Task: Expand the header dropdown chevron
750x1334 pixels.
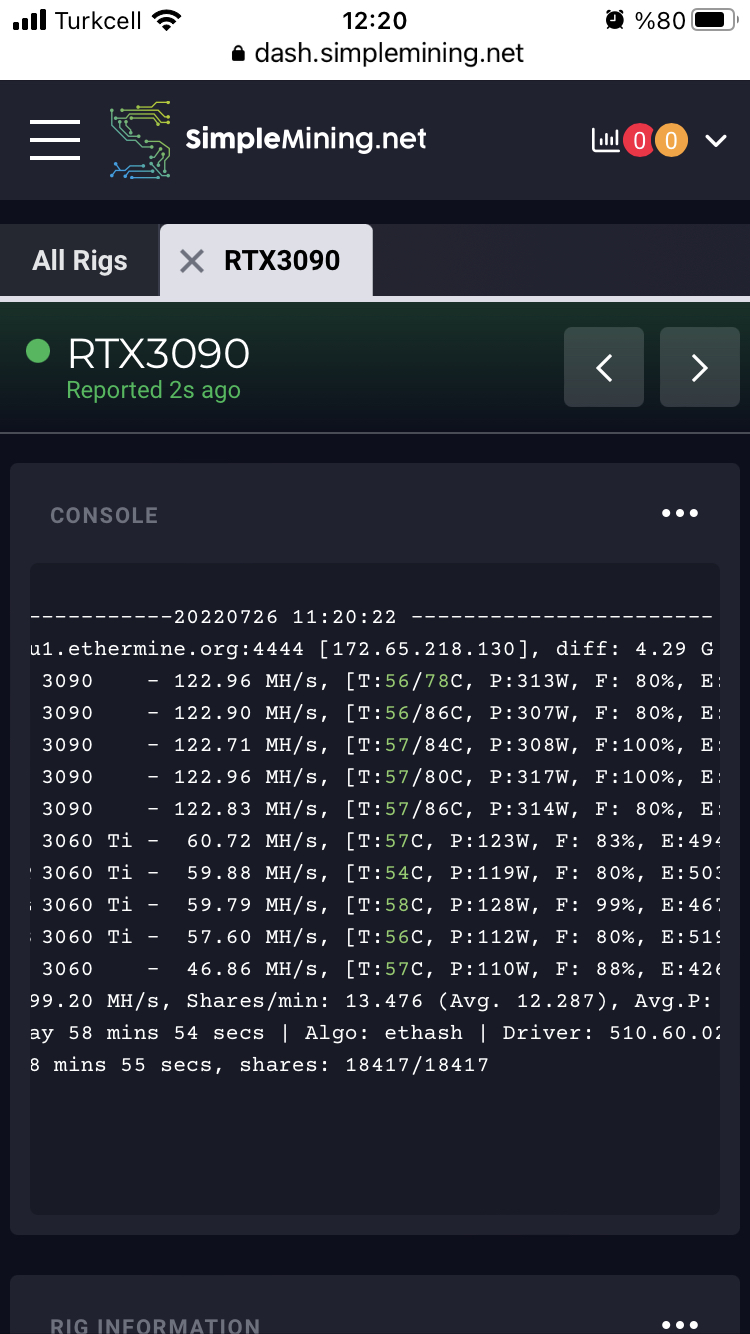Action: click(x=716, y=141)
